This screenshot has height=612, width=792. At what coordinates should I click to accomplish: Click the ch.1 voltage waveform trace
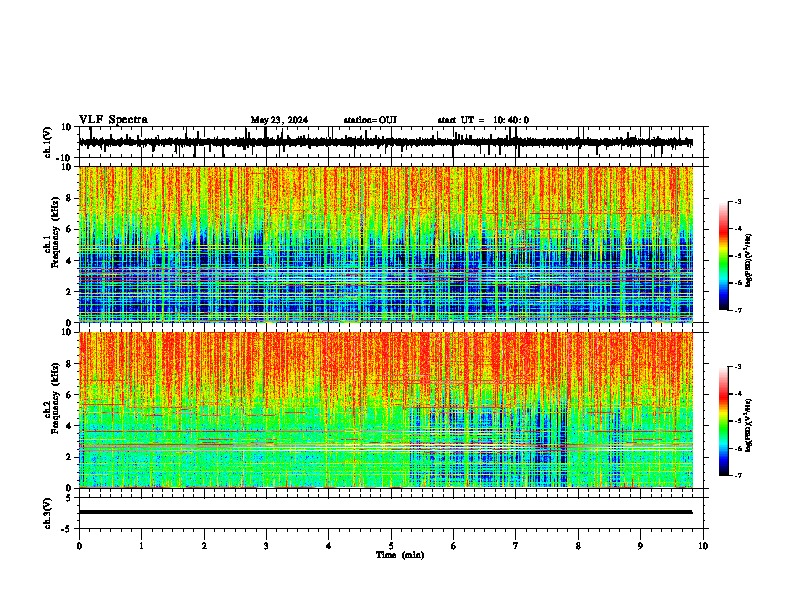[x=385, y=142]
